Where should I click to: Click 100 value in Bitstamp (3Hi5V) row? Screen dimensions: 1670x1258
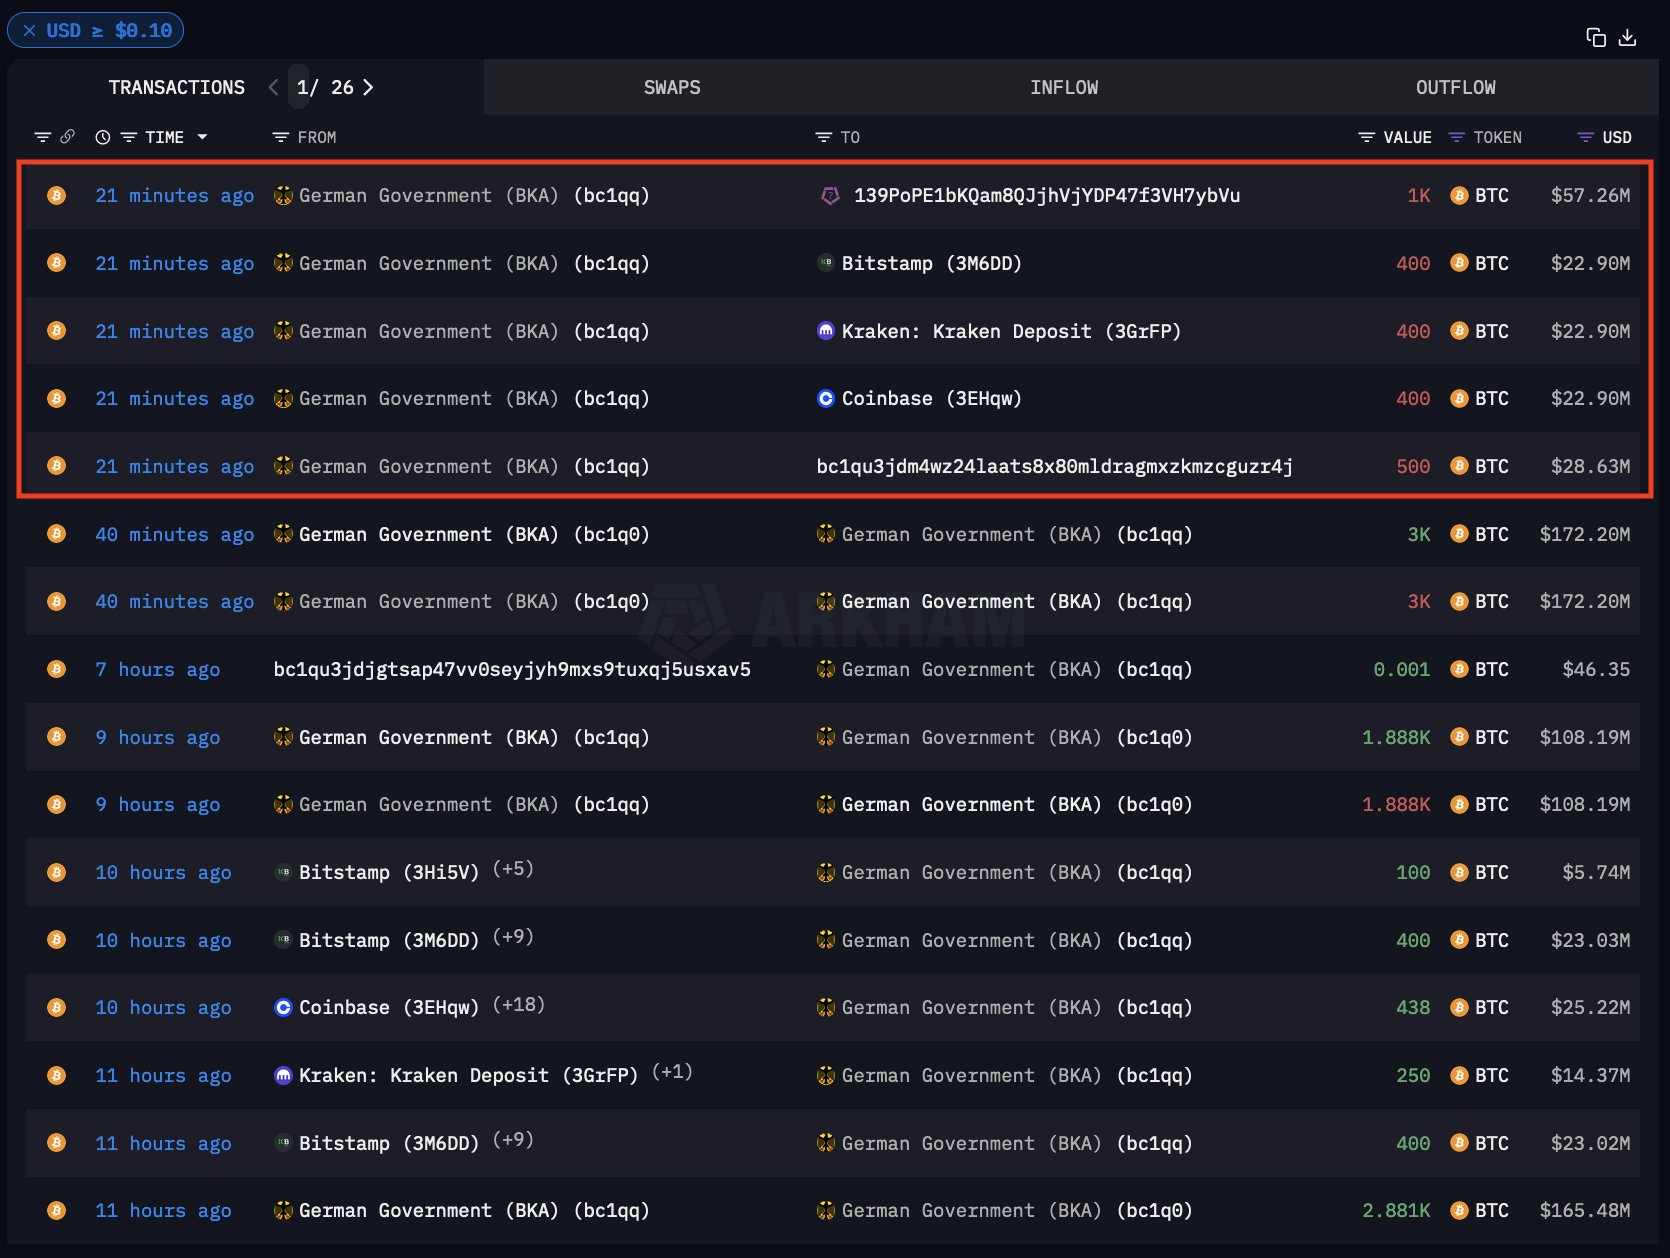[1413, 873]
